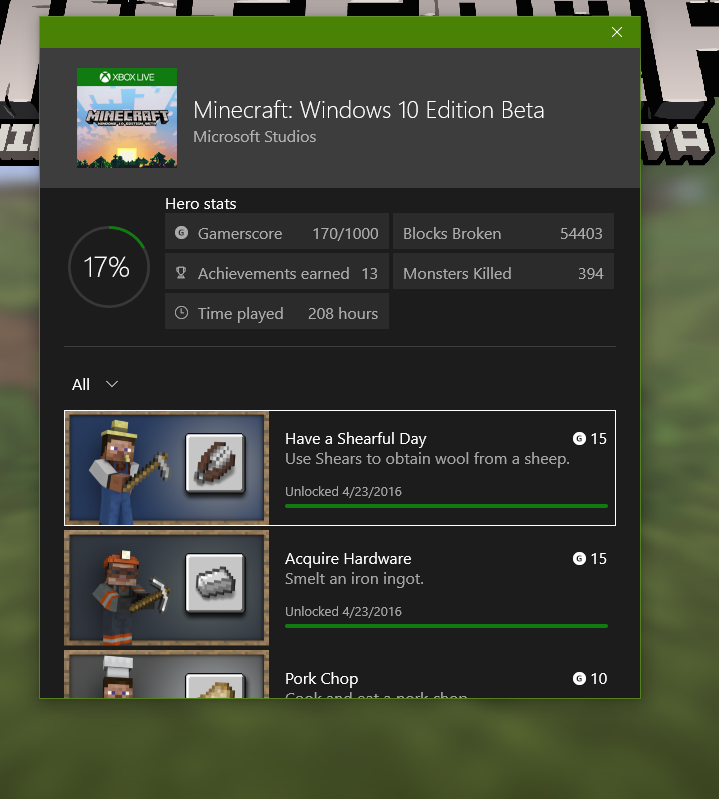
Task: Click the trophy icon beside Achievements earned
Action: coord(181,273)
